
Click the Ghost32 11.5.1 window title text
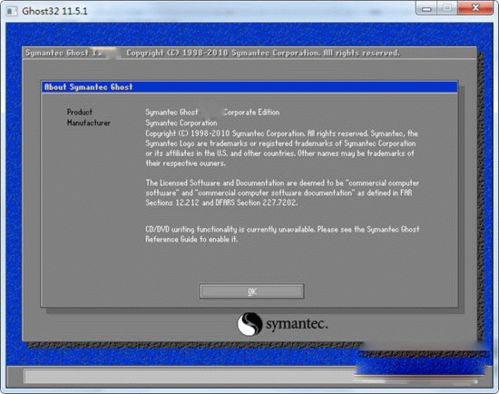click(x=55, y=11)
